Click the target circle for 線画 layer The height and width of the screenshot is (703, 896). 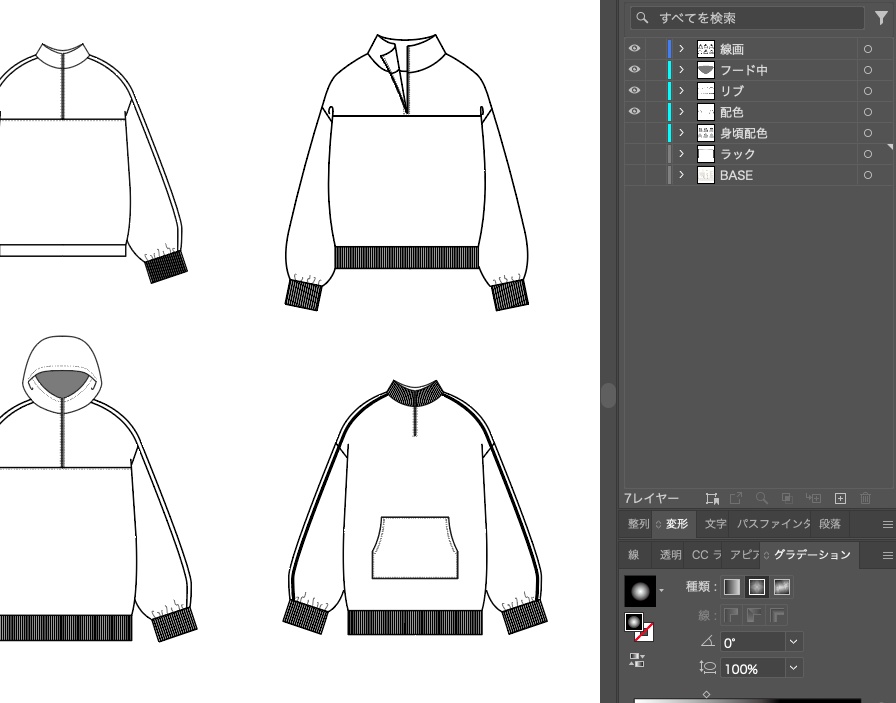[867, 49]
